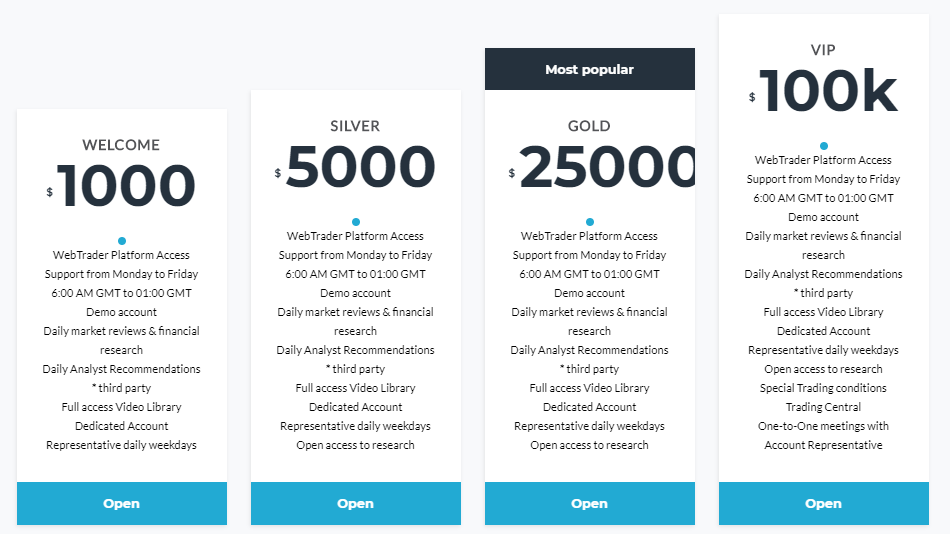Open the GOLD account plan
The height and width of the screenshot is (534, 950).
(590, 503)
